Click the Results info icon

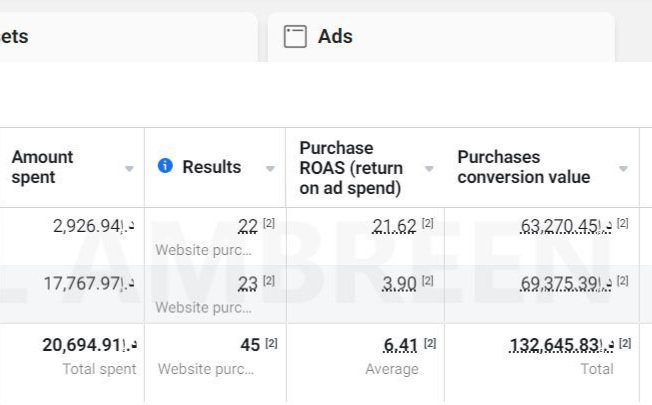point(166,167)
